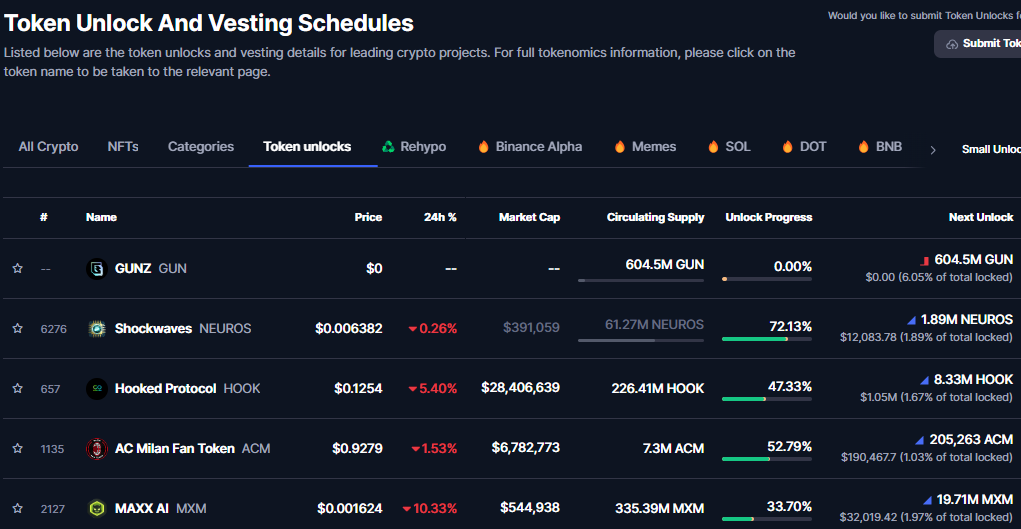Sort by the Unlock Progress column header
The height and width of the screenshot is (529, 1021).
tap(769, 218)
